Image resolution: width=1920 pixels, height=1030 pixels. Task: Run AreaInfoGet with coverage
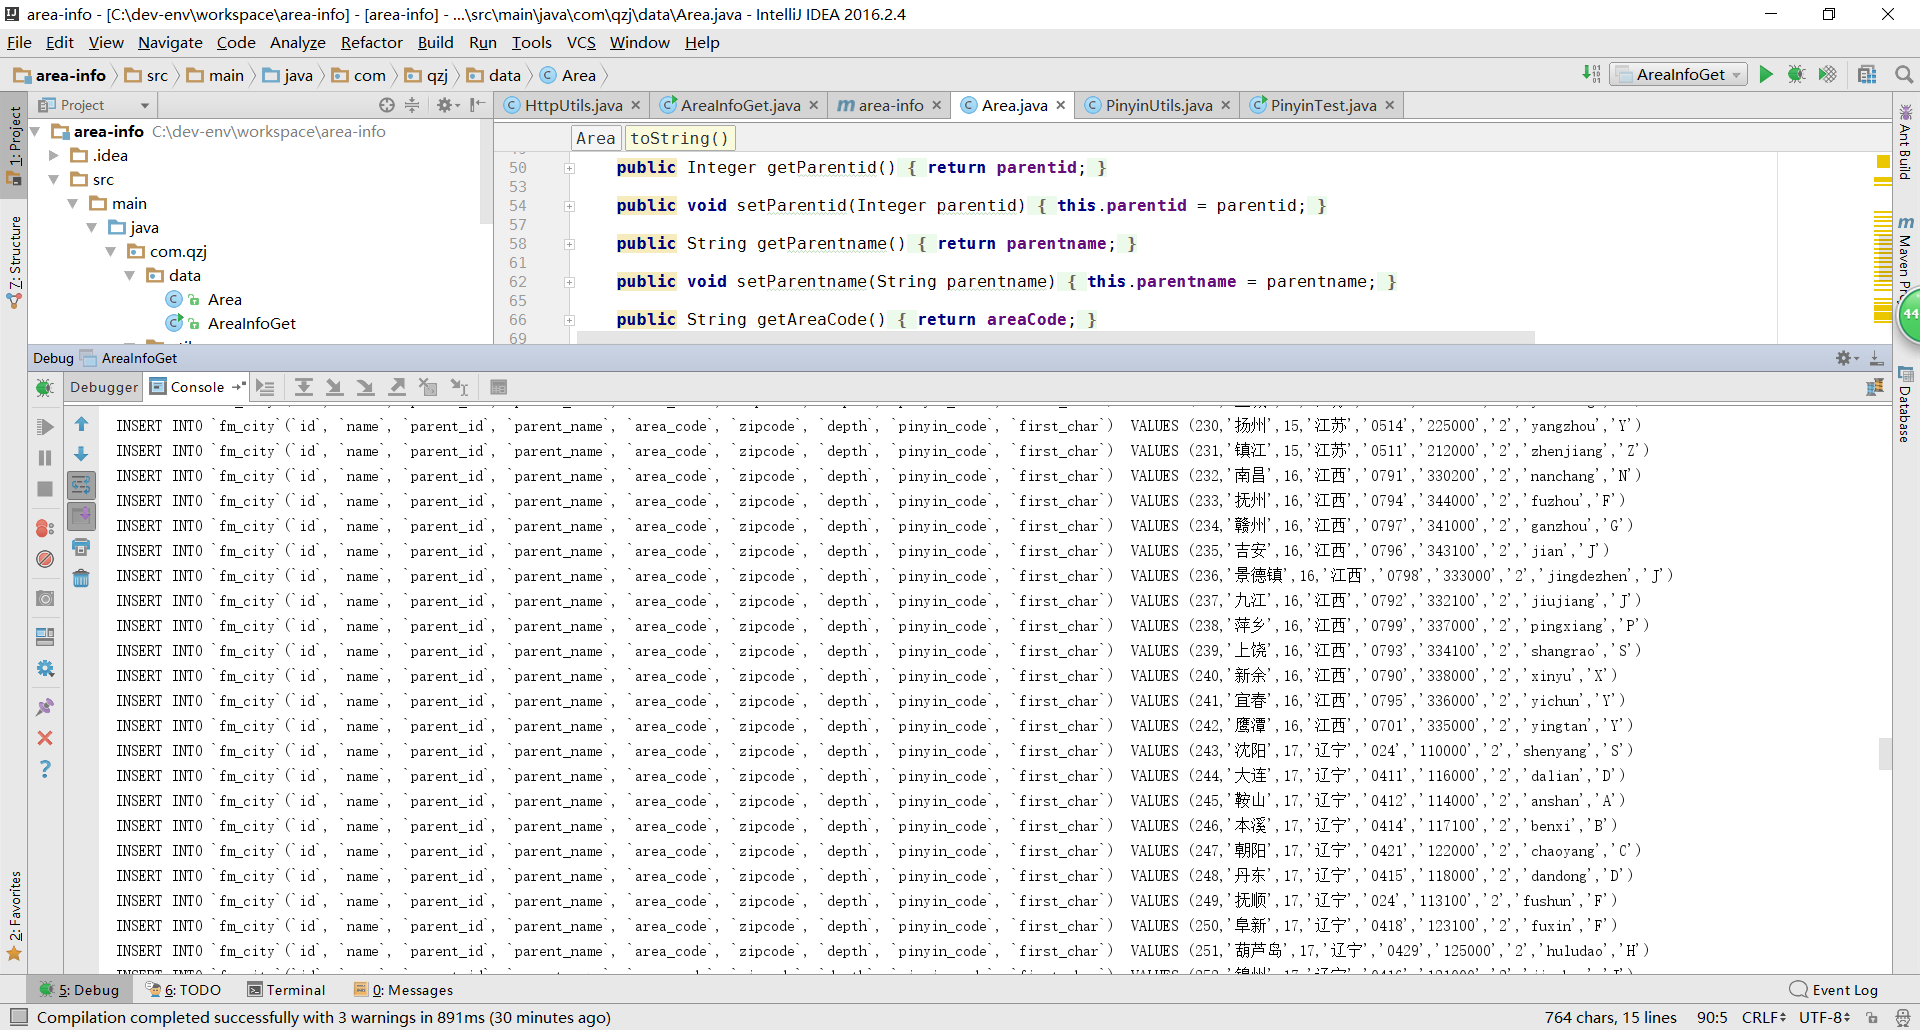1827,74
